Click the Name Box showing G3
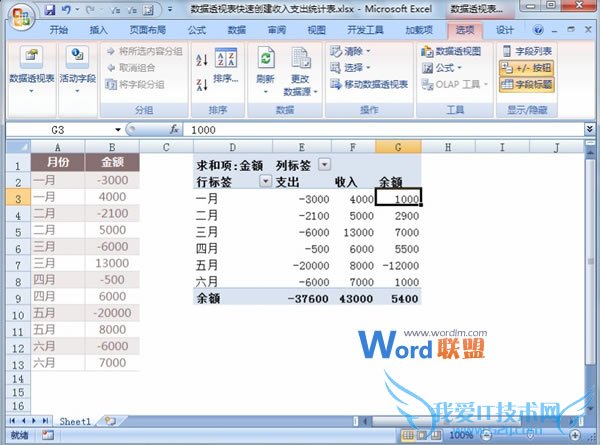Viewport: 600px width, 445px height. pyautogui.click(x=59, y=130)
